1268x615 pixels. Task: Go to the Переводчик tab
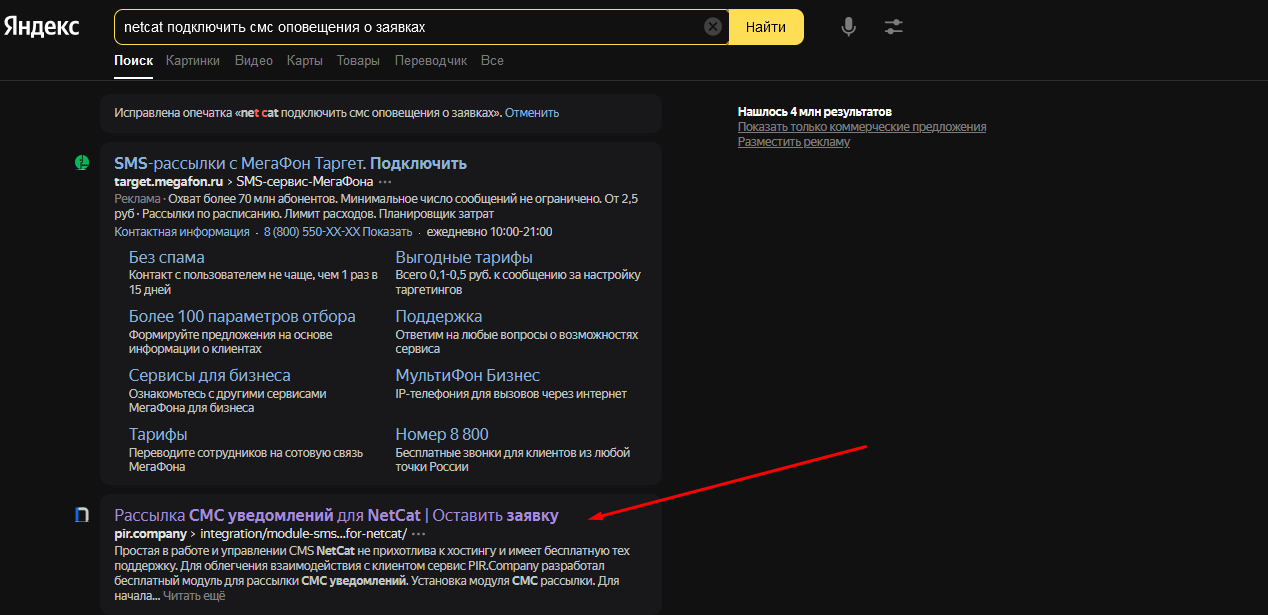click(431, 61)
